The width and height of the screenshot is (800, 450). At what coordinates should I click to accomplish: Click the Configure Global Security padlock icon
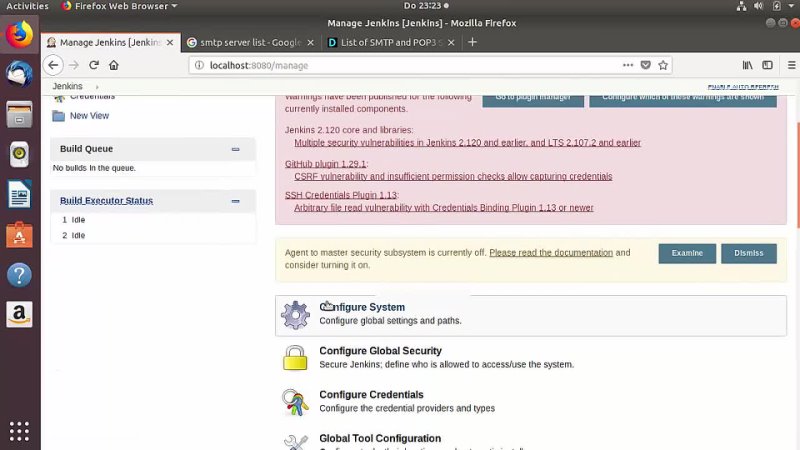pos(295,358)
